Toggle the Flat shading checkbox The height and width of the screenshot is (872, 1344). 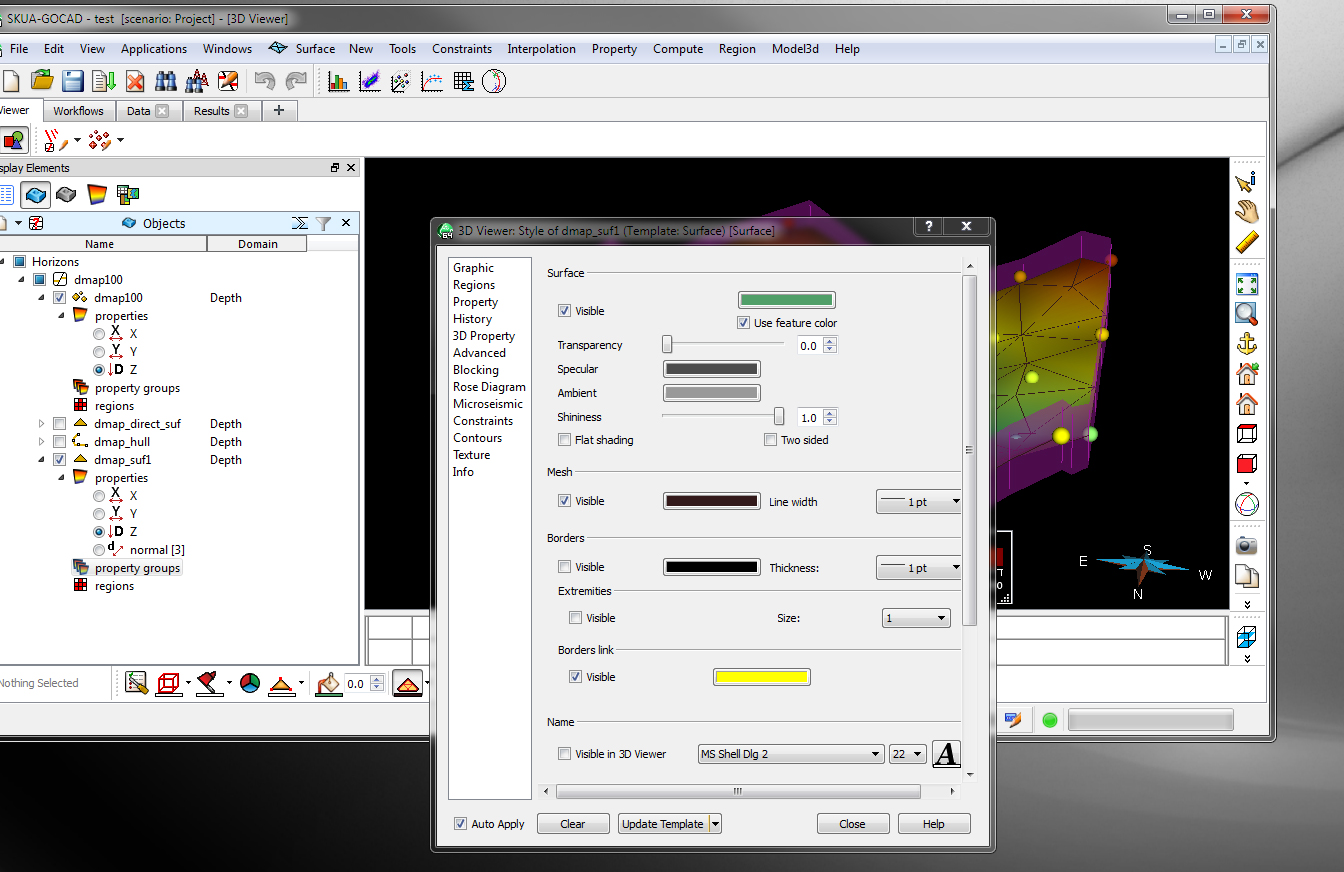click(565, 440)
